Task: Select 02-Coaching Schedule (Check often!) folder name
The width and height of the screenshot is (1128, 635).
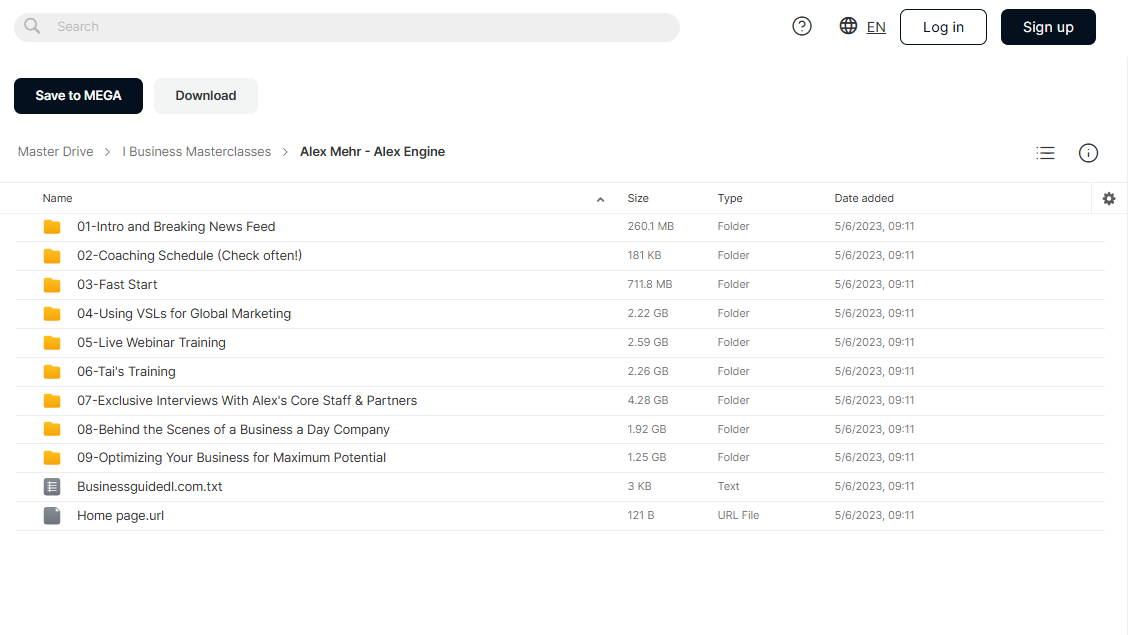Action: [189, 255]
